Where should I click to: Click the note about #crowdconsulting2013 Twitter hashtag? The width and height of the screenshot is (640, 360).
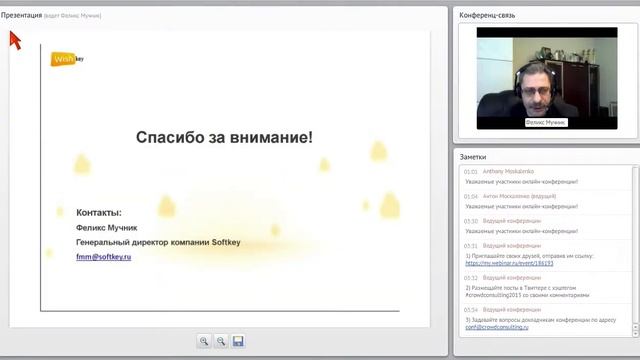tap(527, 291)
